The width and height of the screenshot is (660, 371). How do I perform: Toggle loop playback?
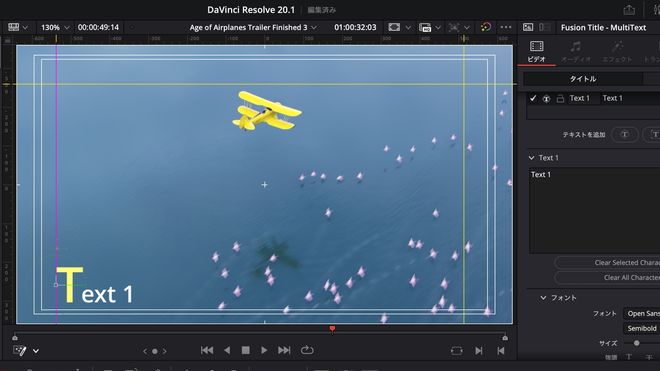(x=307, y=350)
